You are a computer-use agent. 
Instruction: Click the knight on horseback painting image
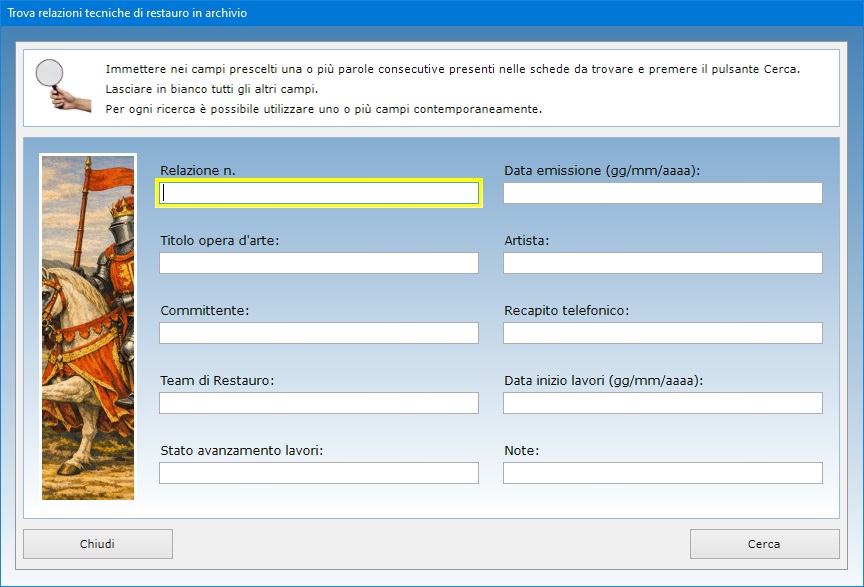(88, 326)
